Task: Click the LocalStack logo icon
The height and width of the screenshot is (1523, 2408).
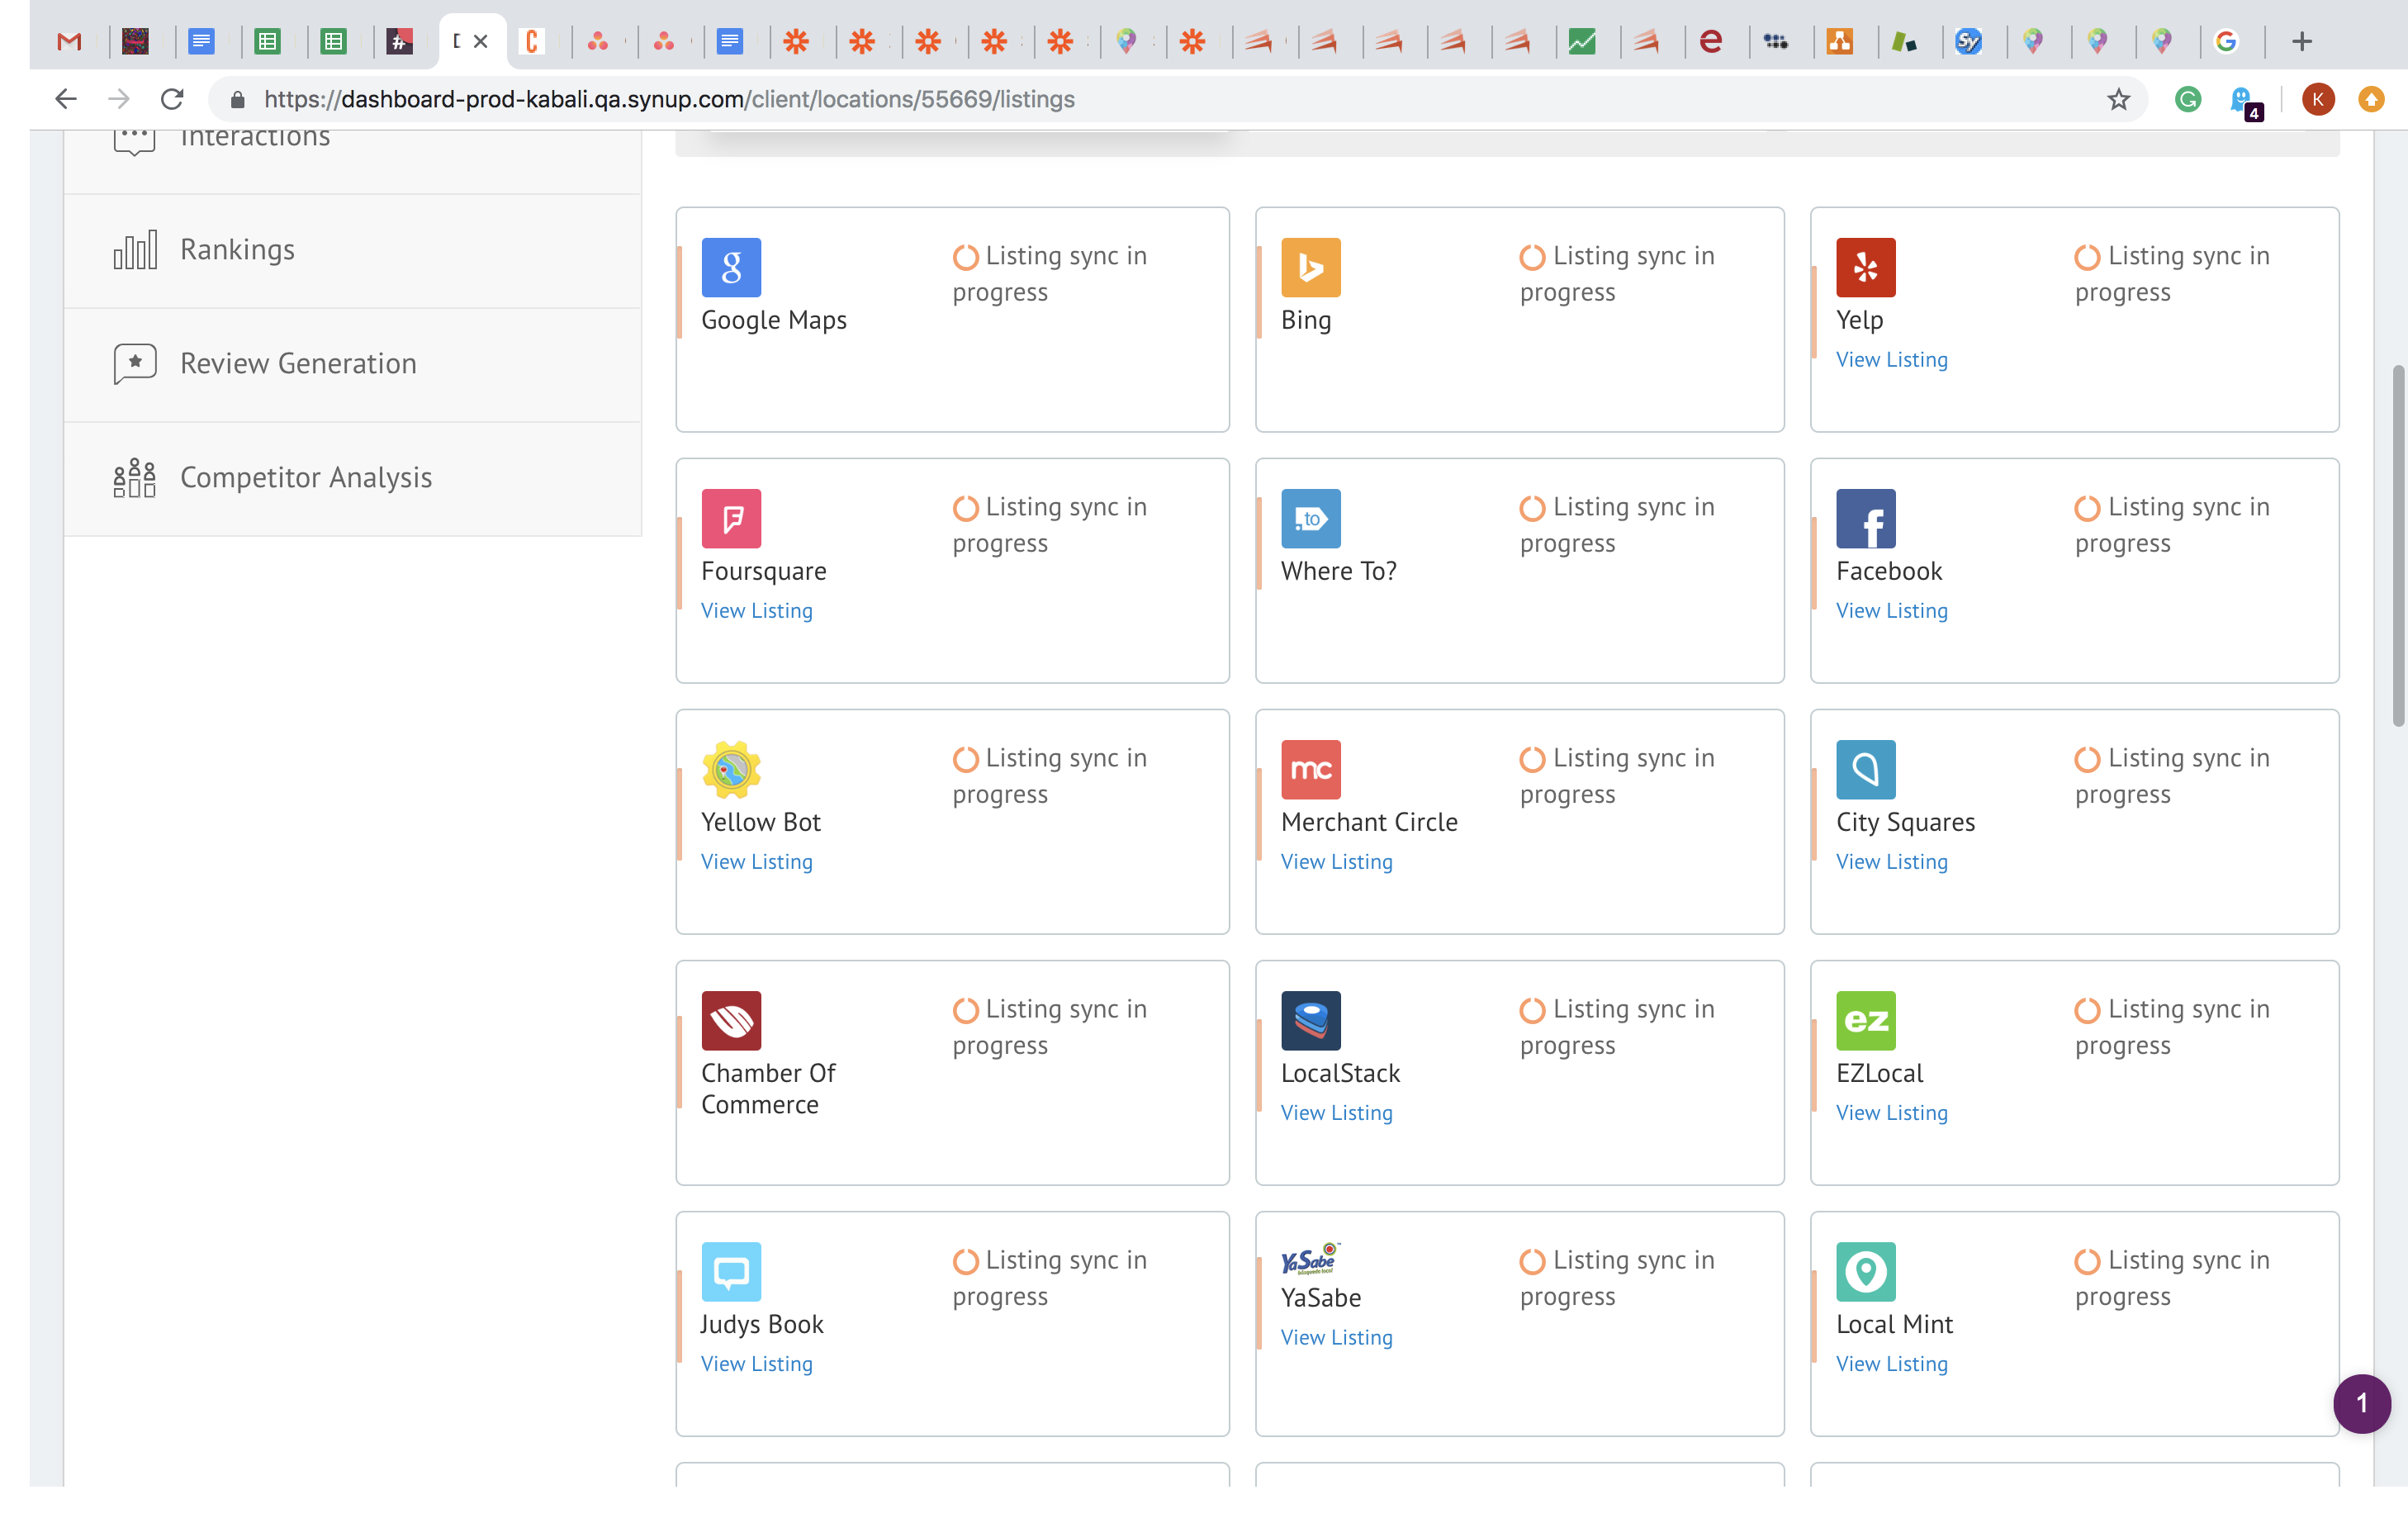Action: point(1310,1020)
